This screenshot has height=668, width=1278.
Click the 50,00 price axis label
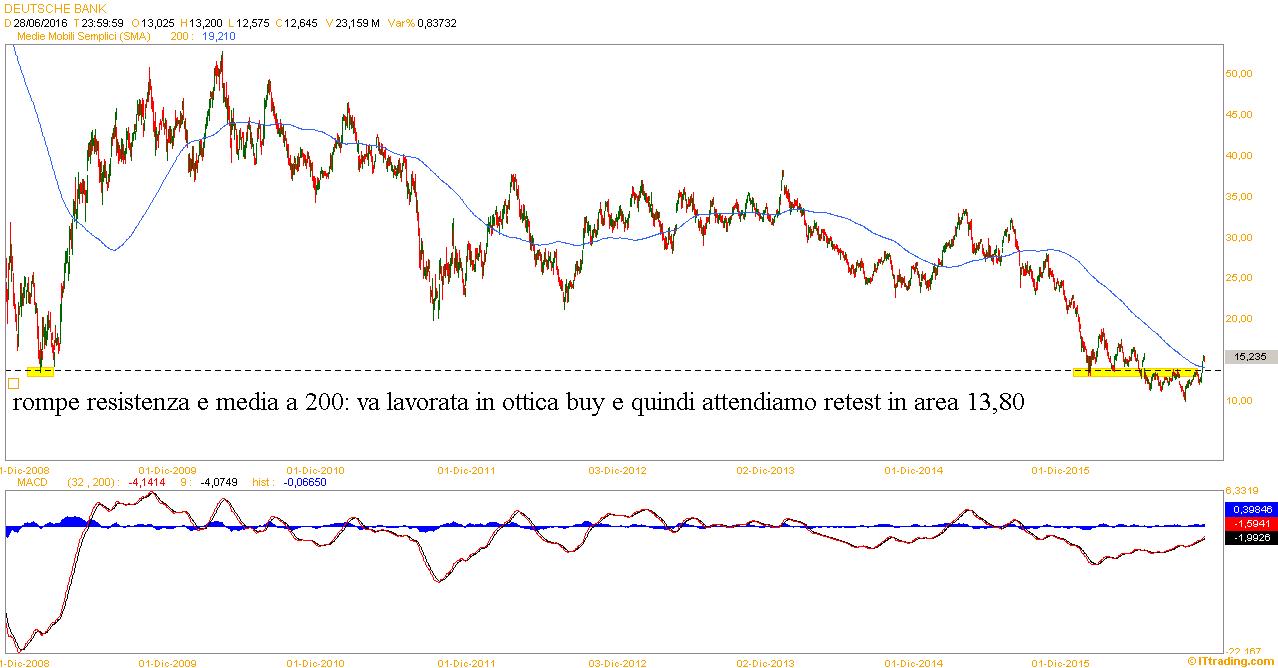pyautogui.click(x=1239, y=74)
